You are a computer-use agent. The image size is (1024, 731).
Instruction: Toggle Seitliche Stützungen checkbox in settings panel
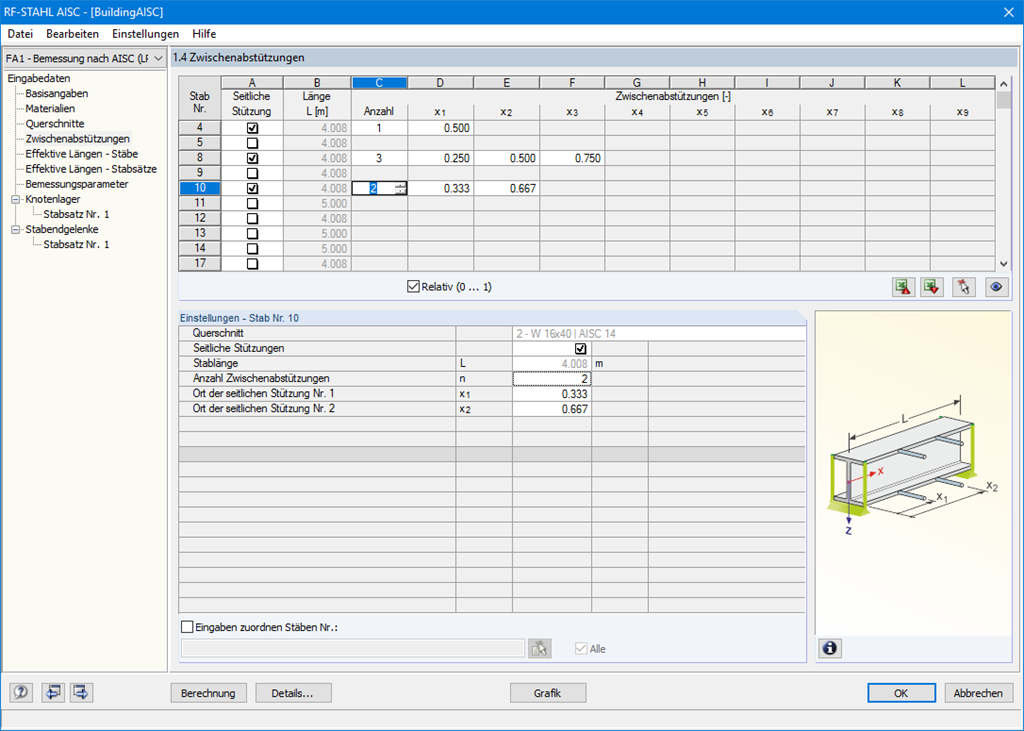(580, 348)
